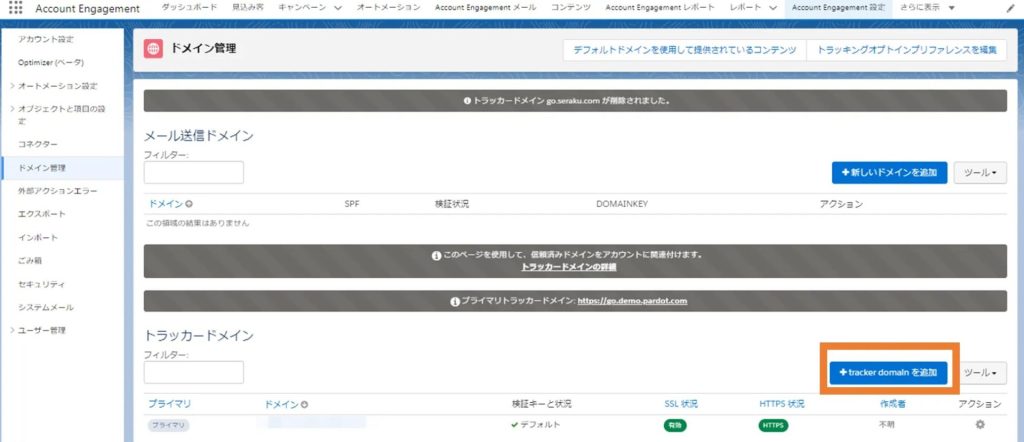This screenshot has width=1024, height=442.
Task: Sort by プライマリ column header
Action: click(x=170, y=404)
